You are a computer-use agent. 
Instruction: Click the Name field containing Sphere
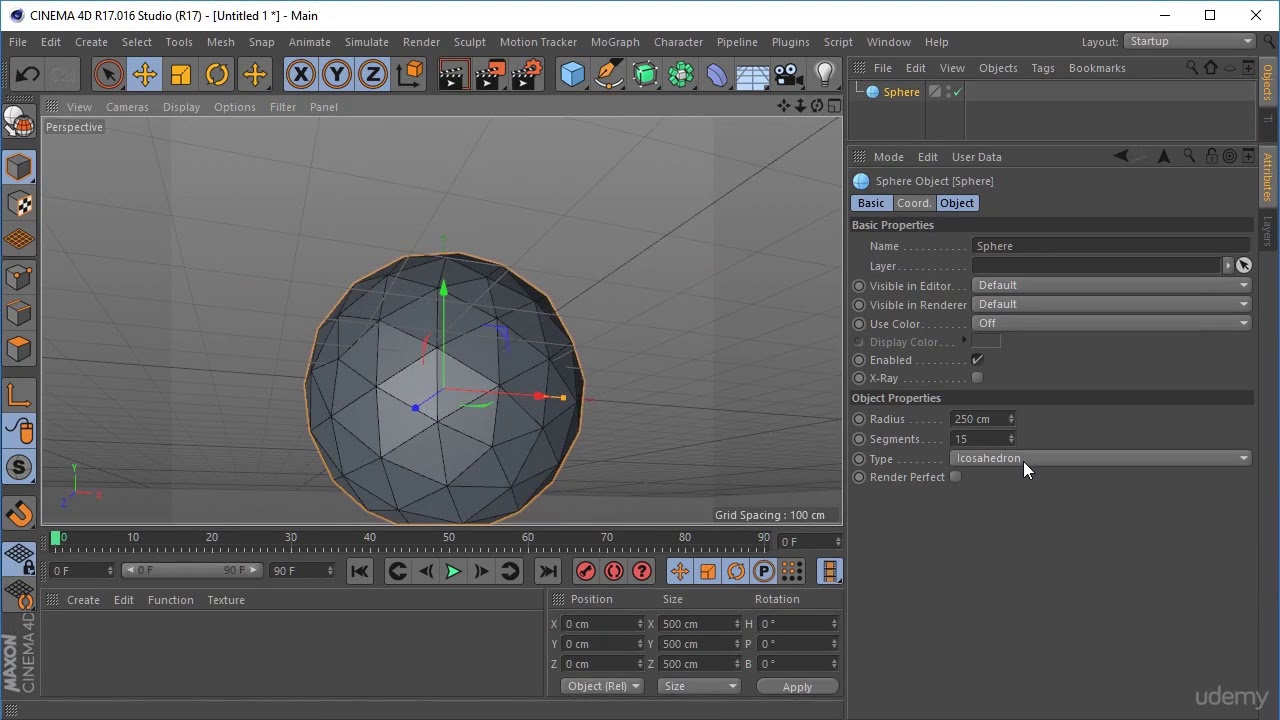point(1111,246)
